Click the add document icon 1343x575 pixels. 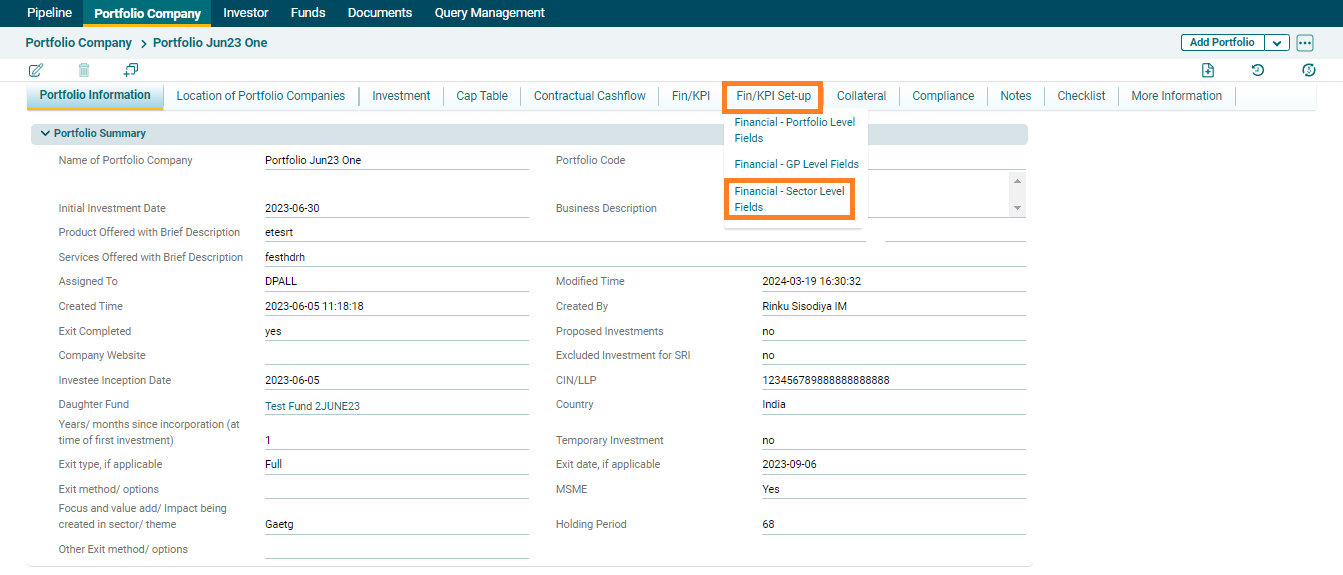click(1208, 70)
